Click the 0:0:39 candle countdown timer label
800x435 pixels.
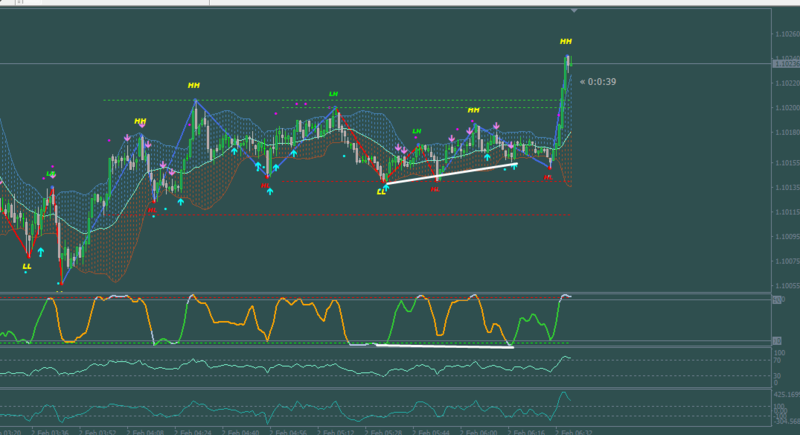pyautogui.click(x=598, y=82)
